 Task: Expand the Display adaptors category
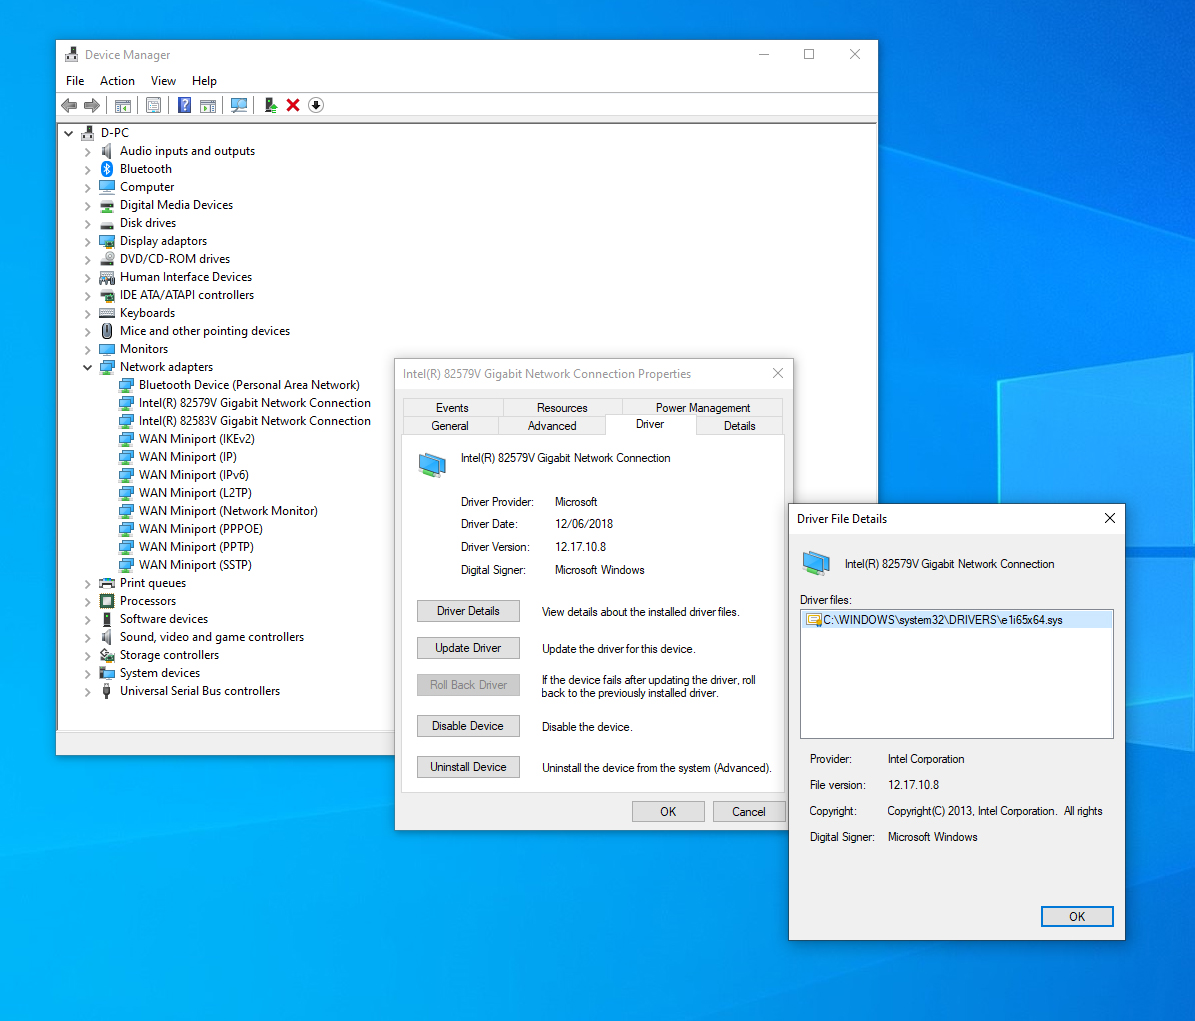click(x=88, y=242)
